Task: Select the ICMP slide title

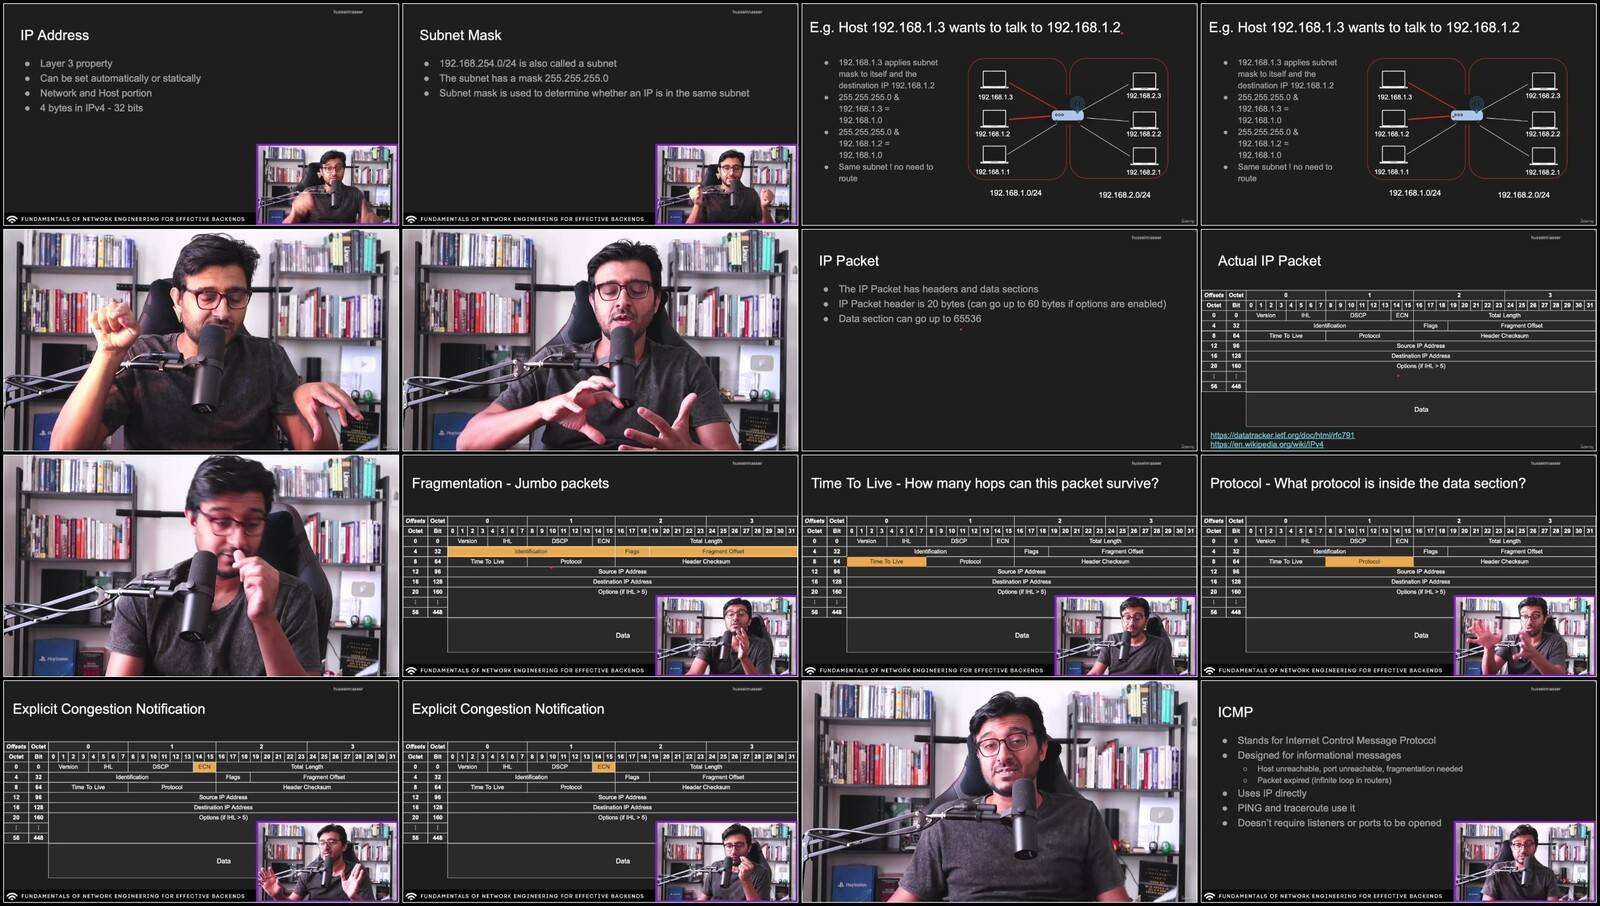Action: (x=1235, y=712)
